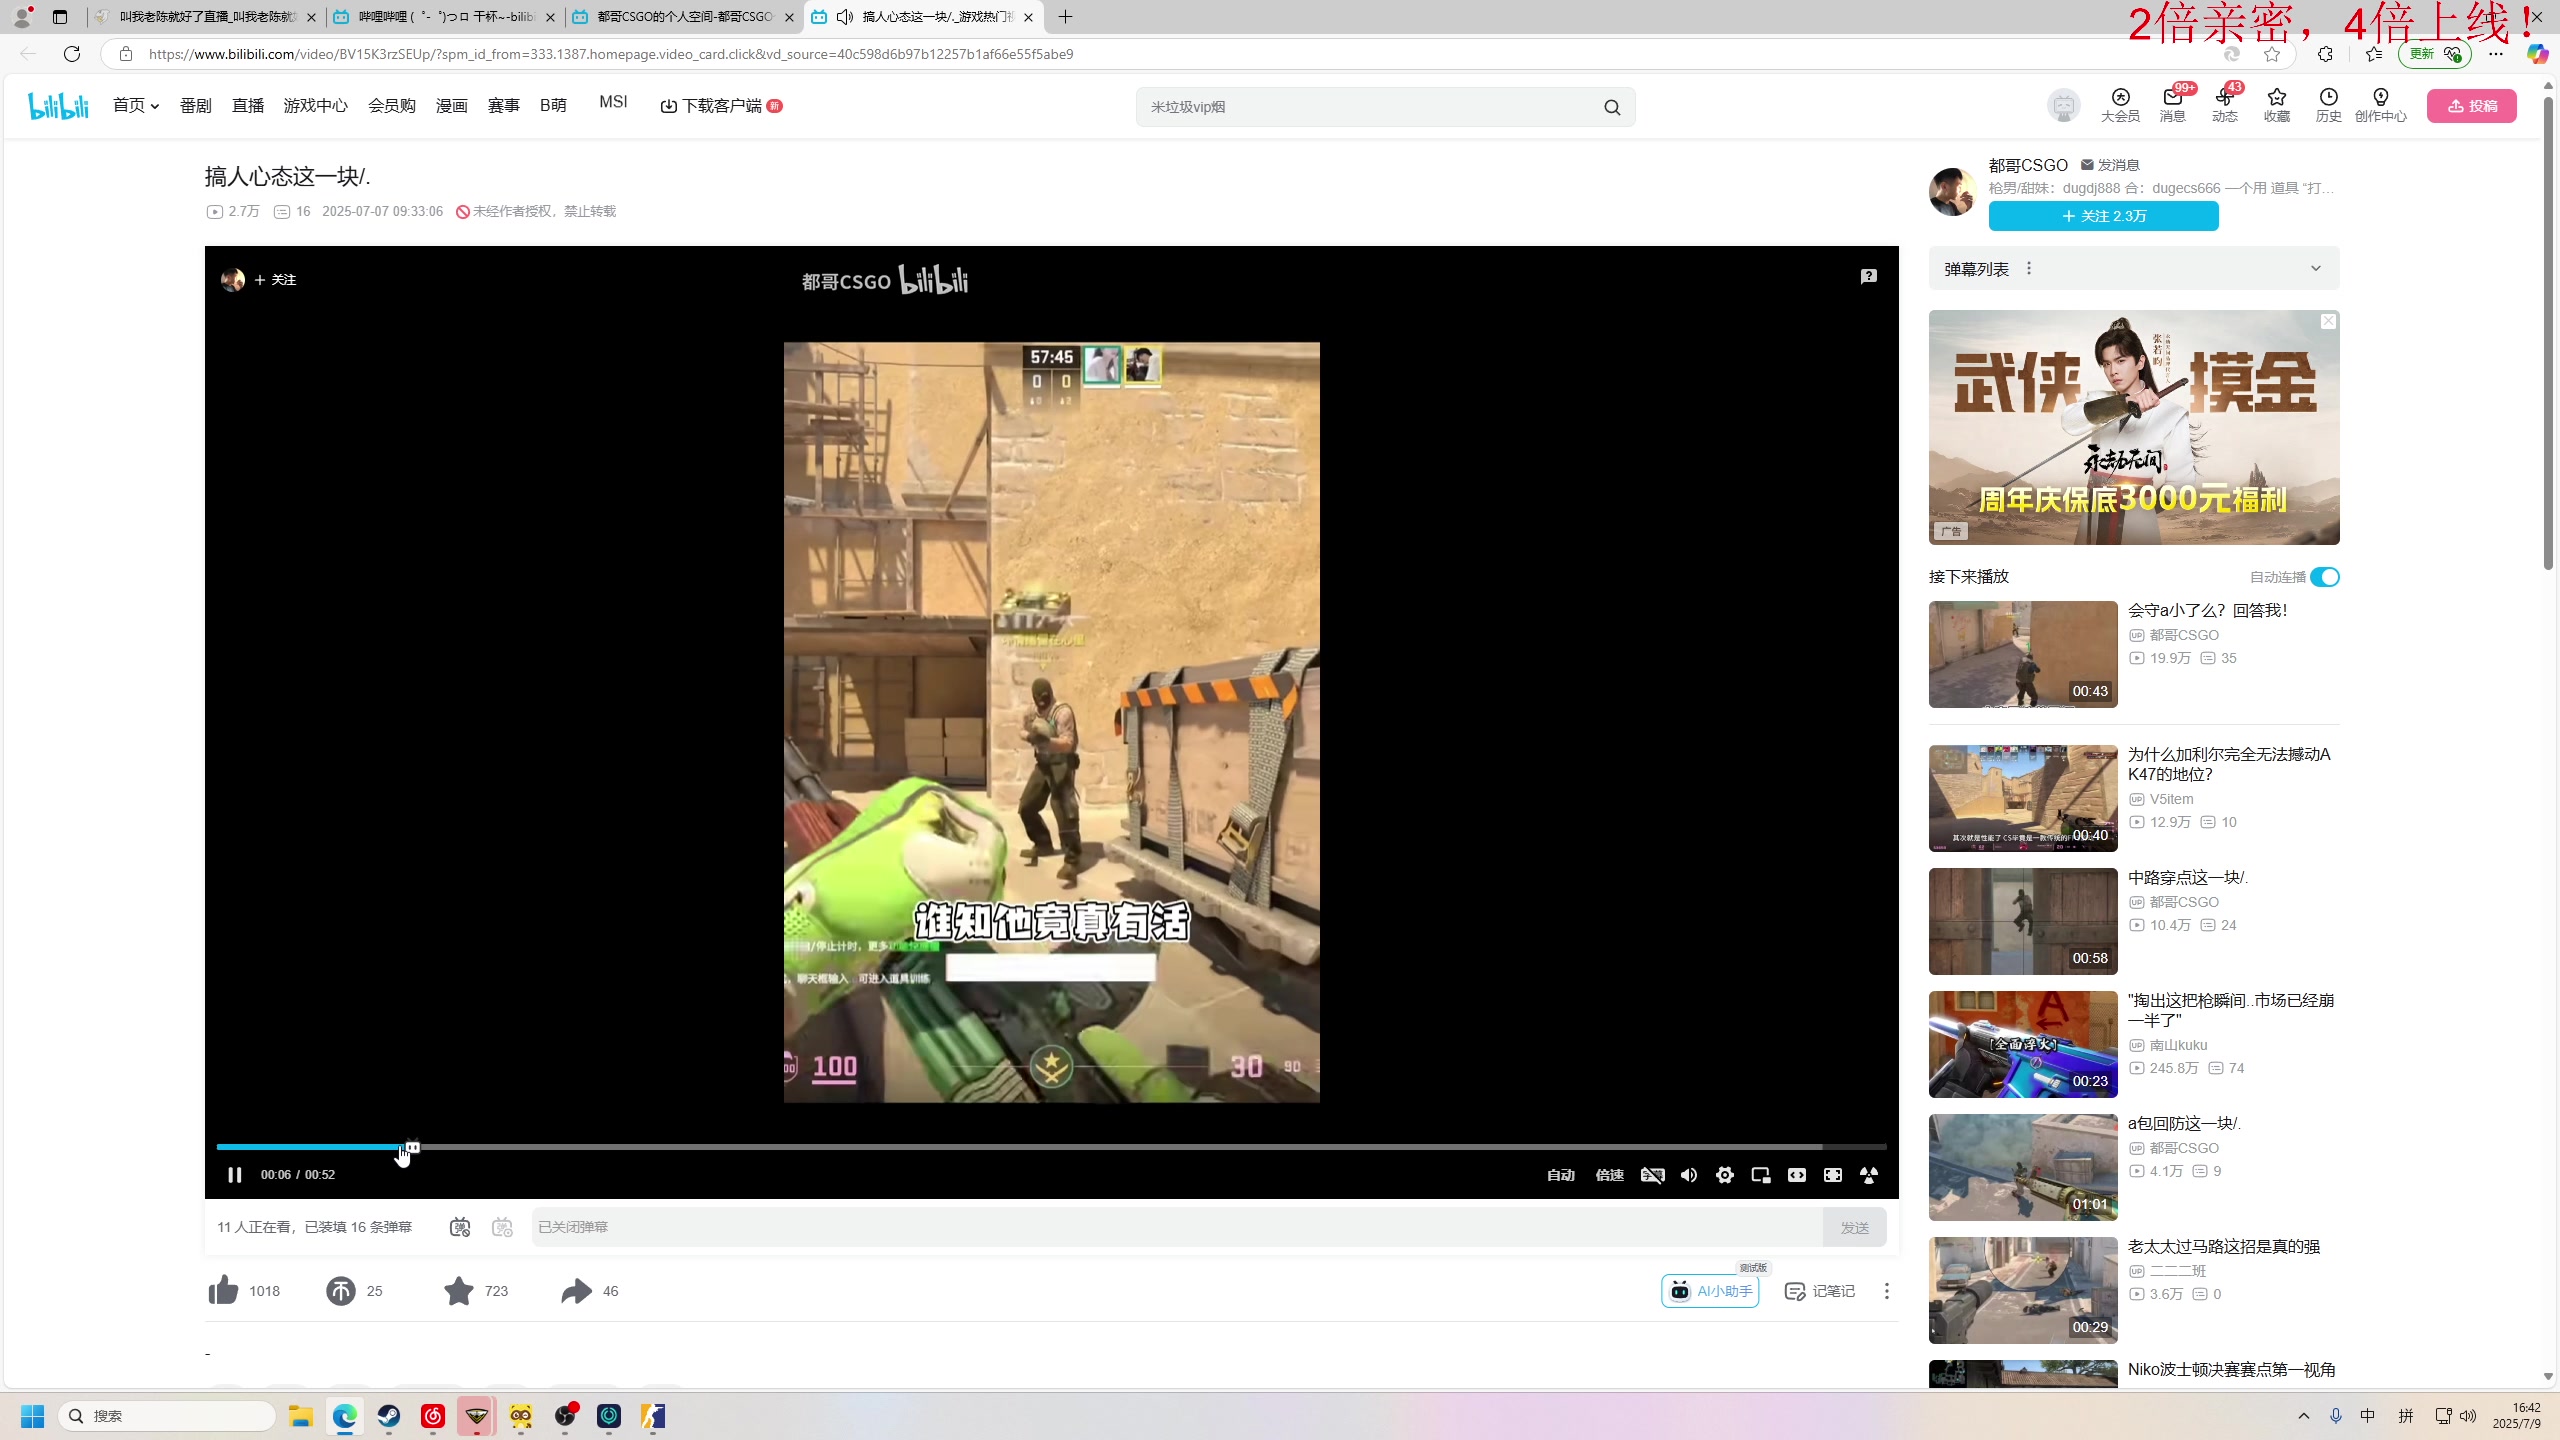The image size is (2560, 1440).
Task: Click the radiation-shaped fullscreen icon
Action: click(1869, 1175)
